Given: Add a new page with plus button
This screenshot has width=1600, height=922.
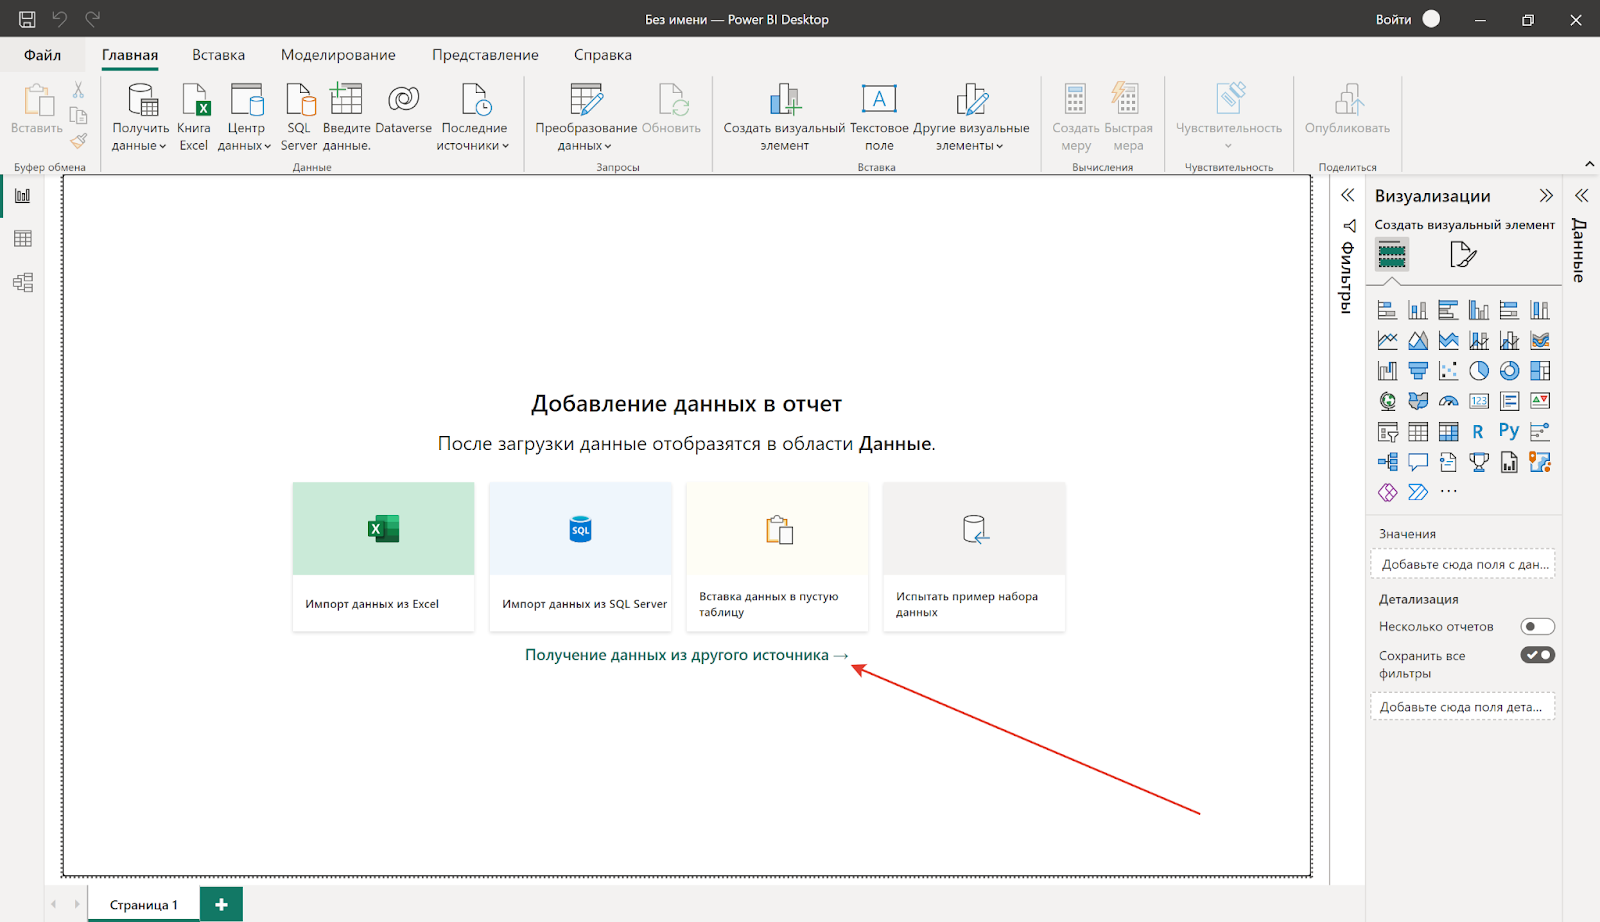Looking at the screenshot, I should (x=221, y=905).
